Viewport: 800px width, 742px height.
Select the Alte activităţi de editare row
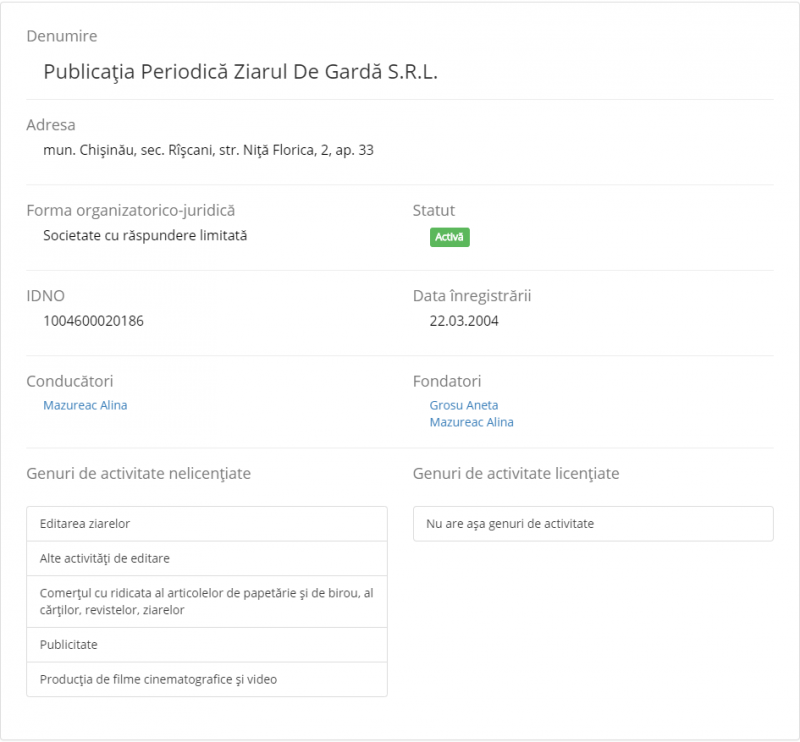(x=207, y=559)
